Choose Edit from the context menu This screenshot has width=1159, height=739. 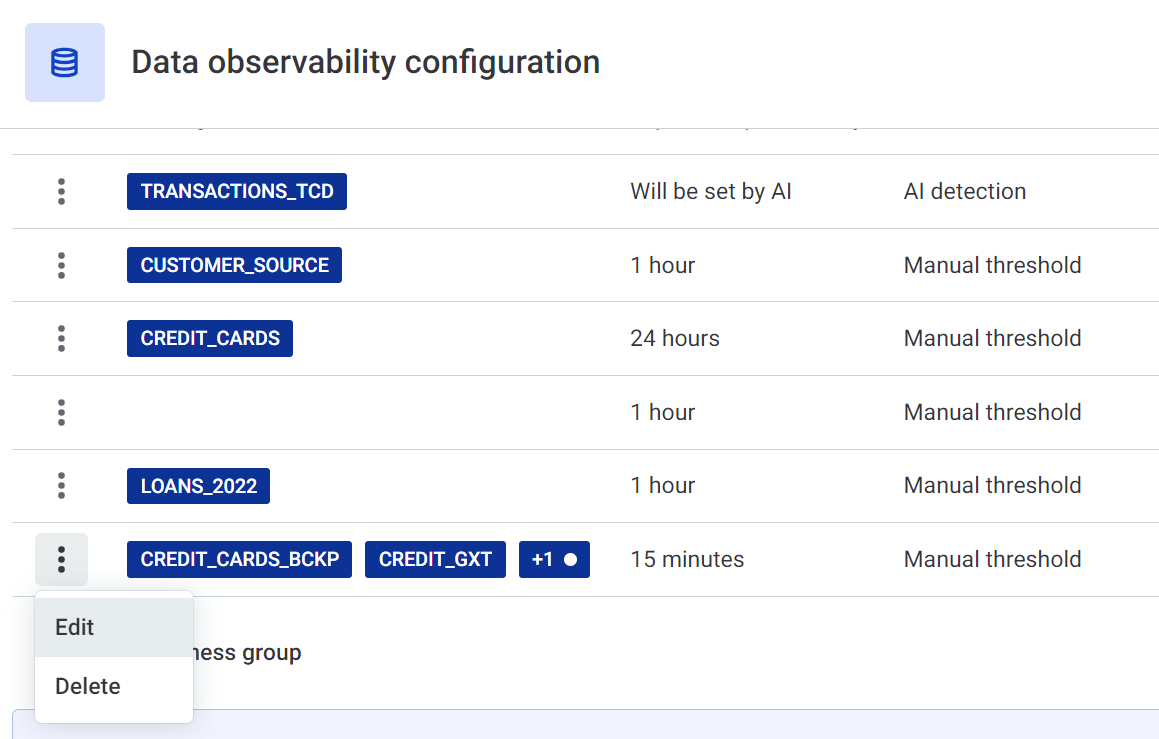75,627
